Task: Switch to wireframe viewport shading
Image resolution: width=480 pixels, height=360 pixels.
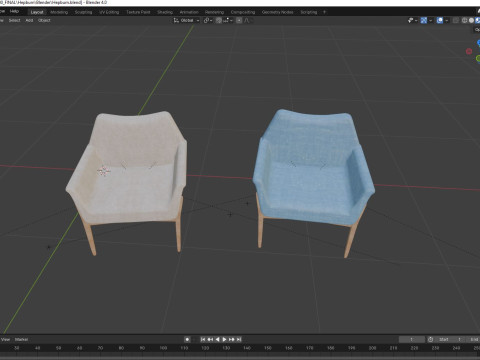Action: 465,20
